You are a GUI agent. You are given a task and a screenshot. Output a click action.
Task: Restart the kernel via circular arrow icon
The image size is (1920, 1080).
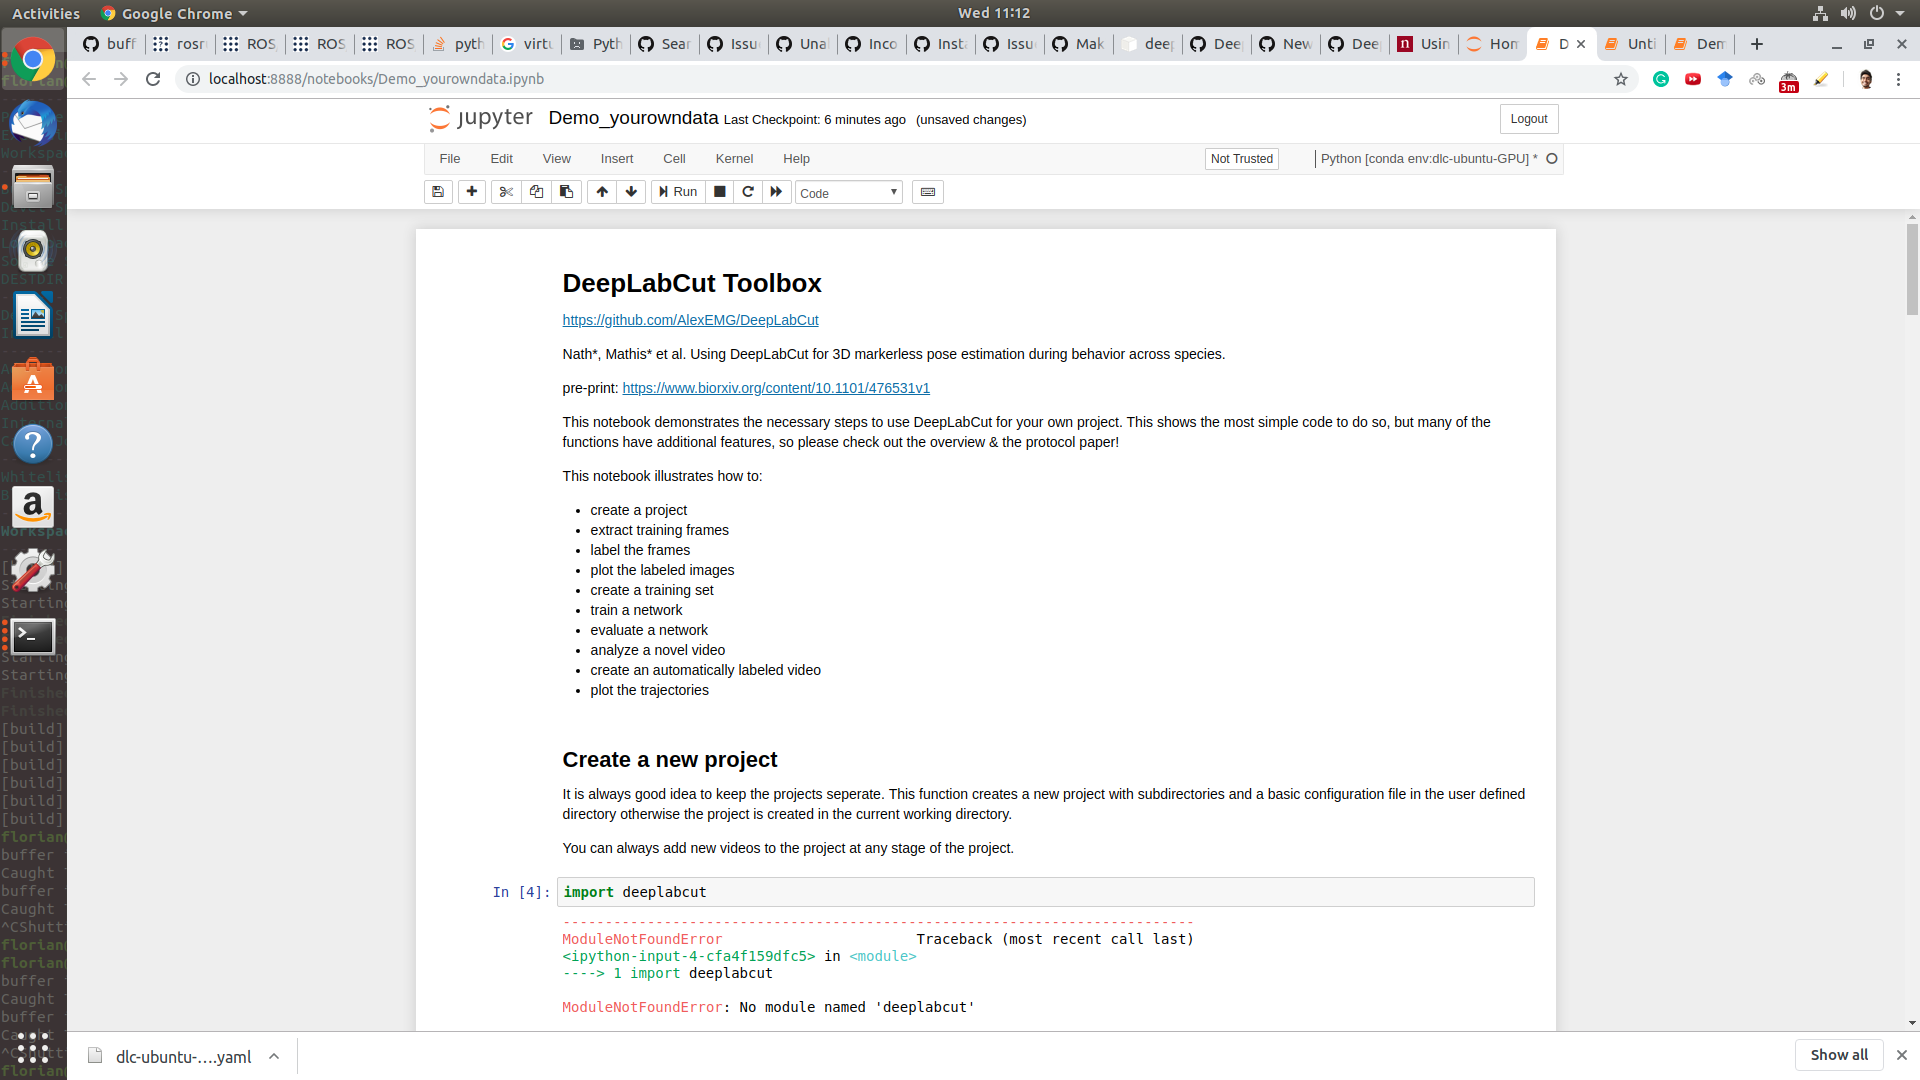click(x=748, y=192)
